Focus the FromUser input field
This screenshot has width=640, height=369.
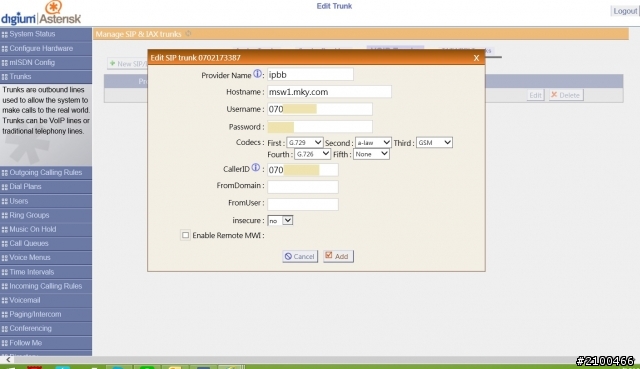302,204
